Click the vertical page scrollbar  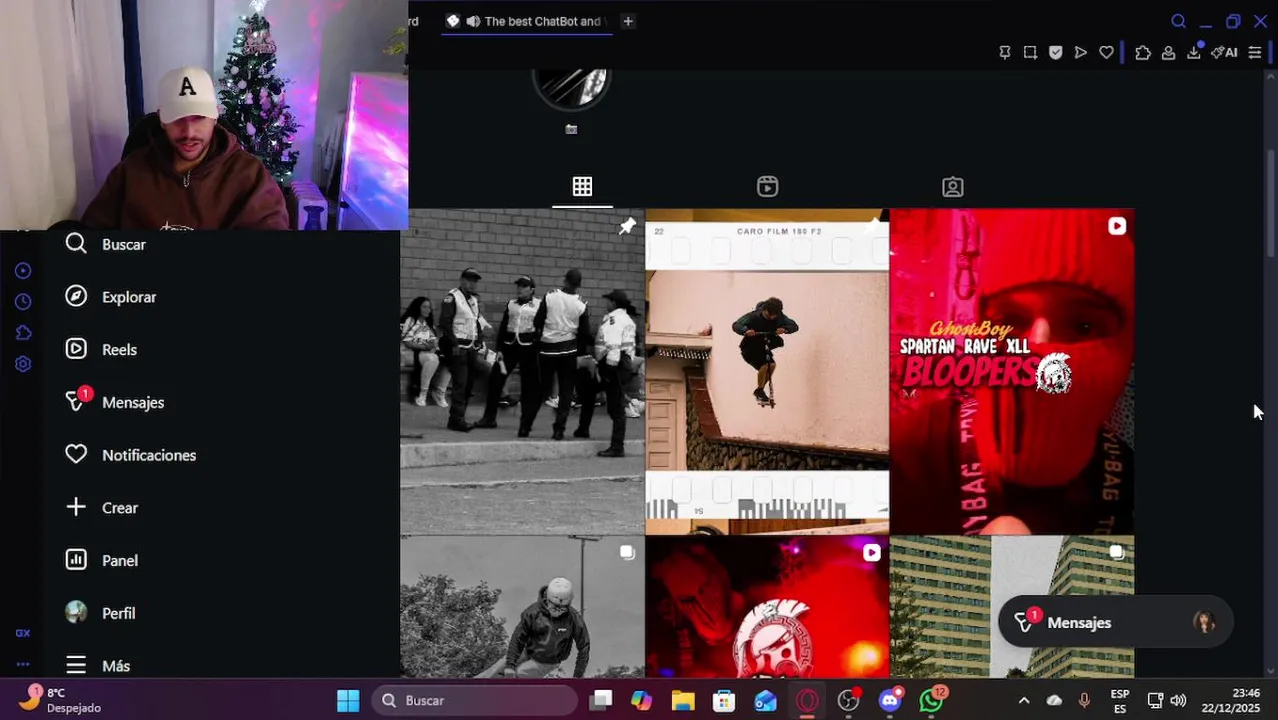click(x=1271, y=205)
